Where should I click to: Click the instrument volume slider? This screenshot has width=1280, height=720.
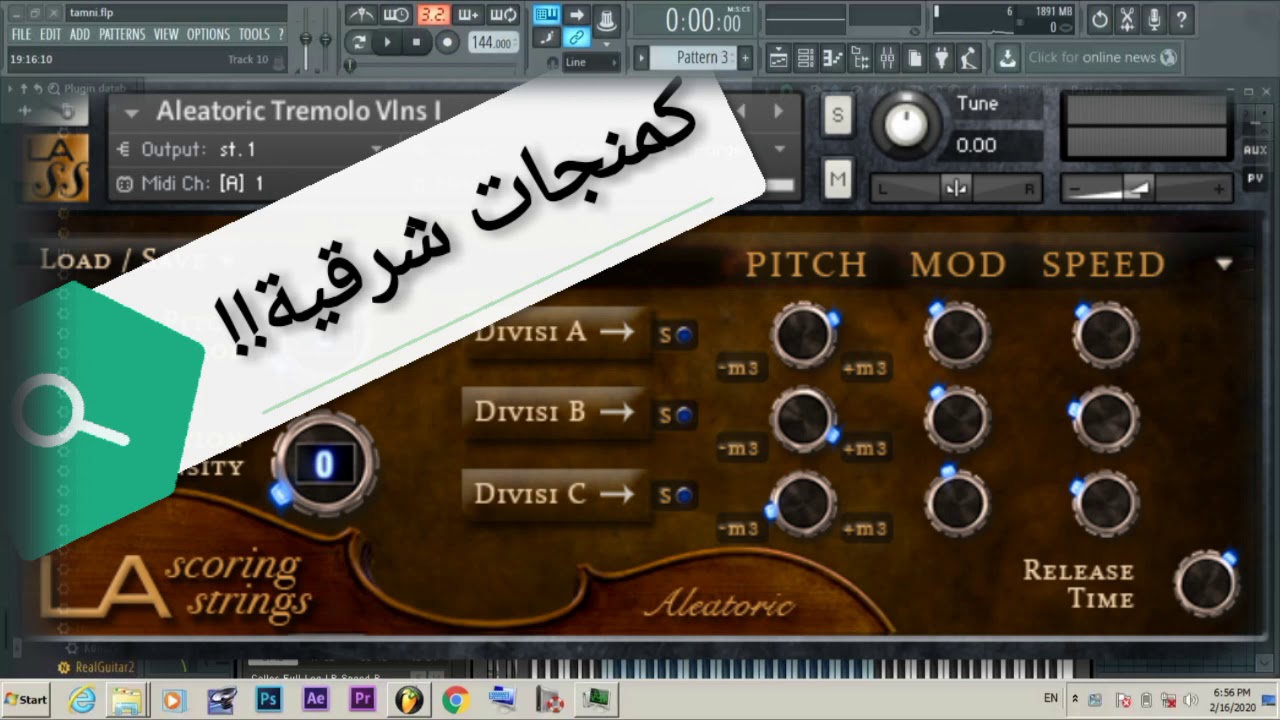coord(1146,189)
